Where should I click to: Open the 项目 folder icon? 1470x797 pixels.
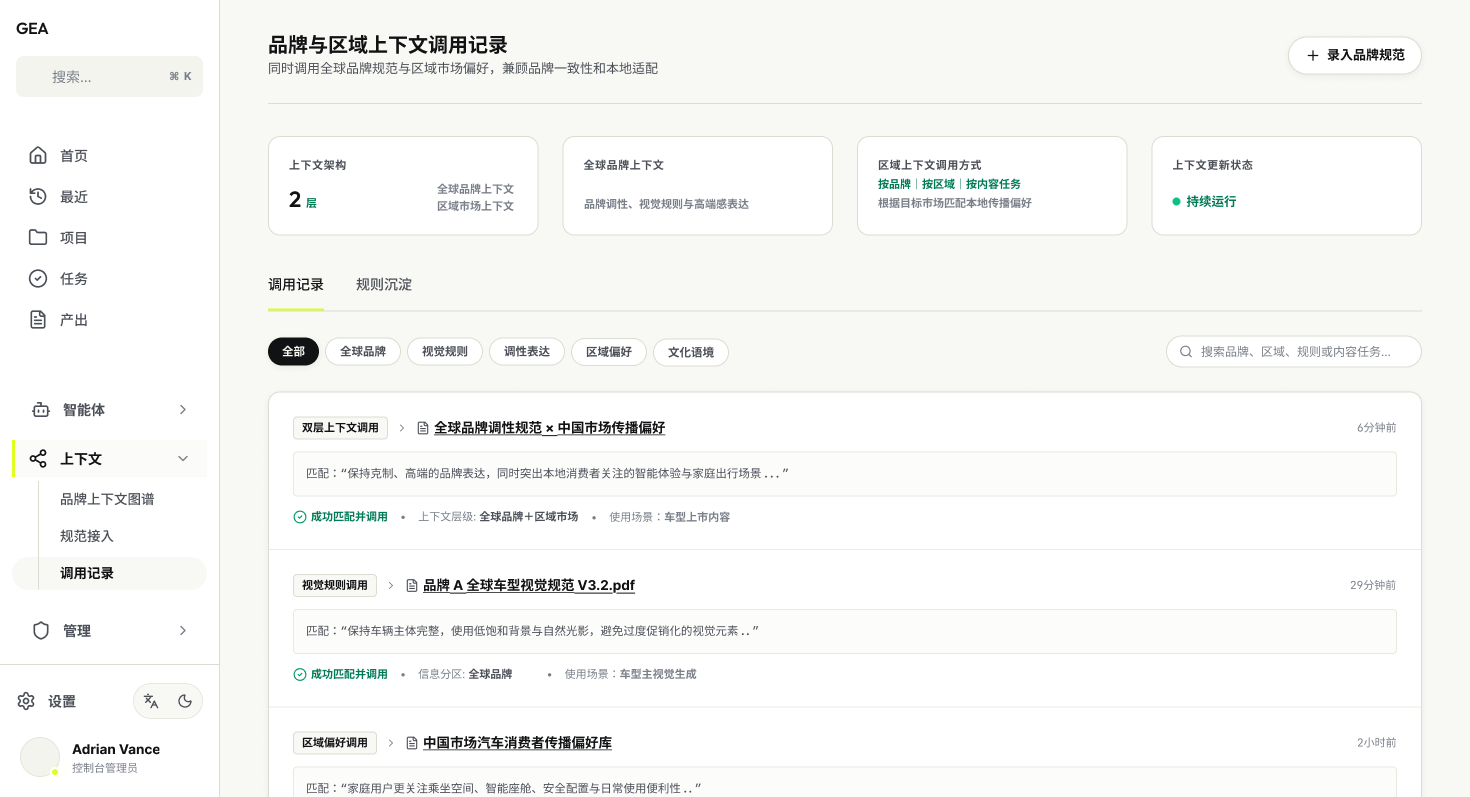(x=38, y=237)
